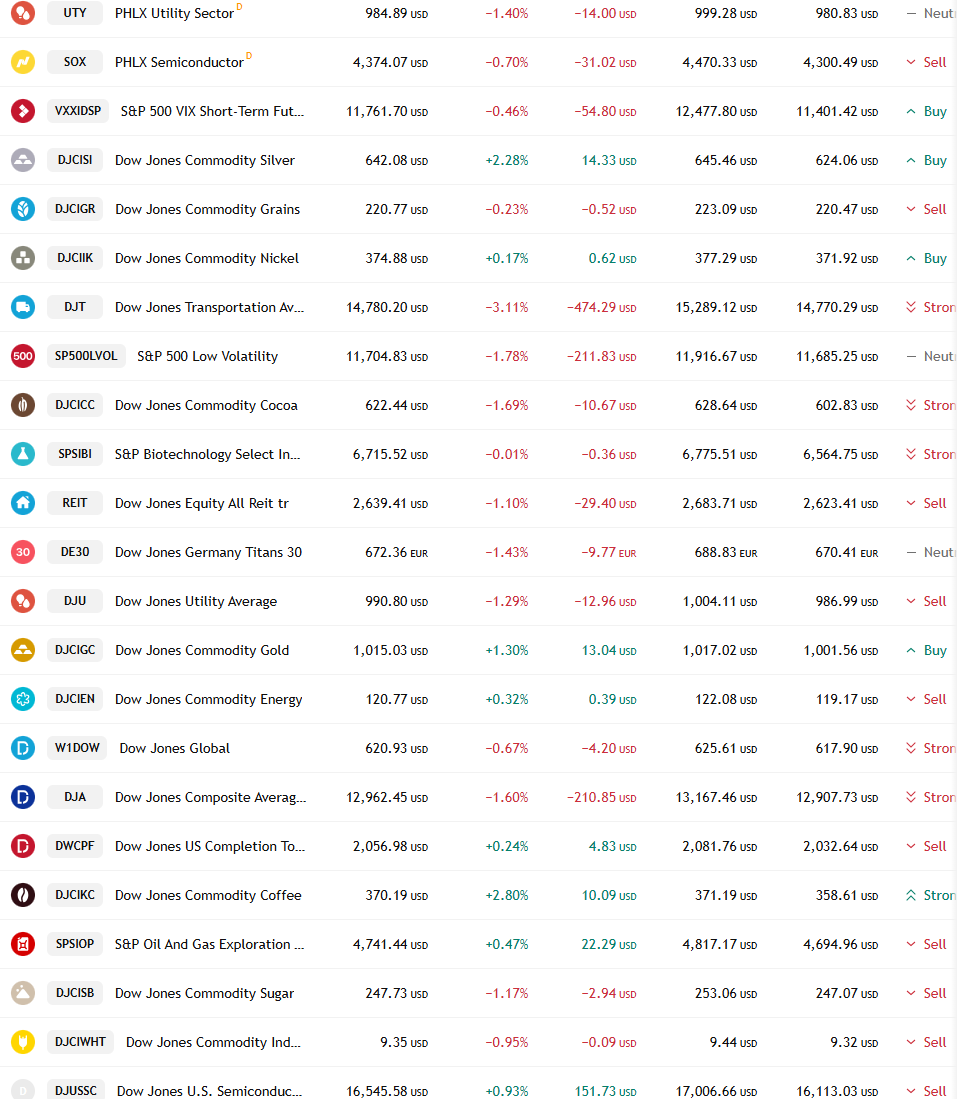Click the 4,817.17 USD high value

coord(720,945)
